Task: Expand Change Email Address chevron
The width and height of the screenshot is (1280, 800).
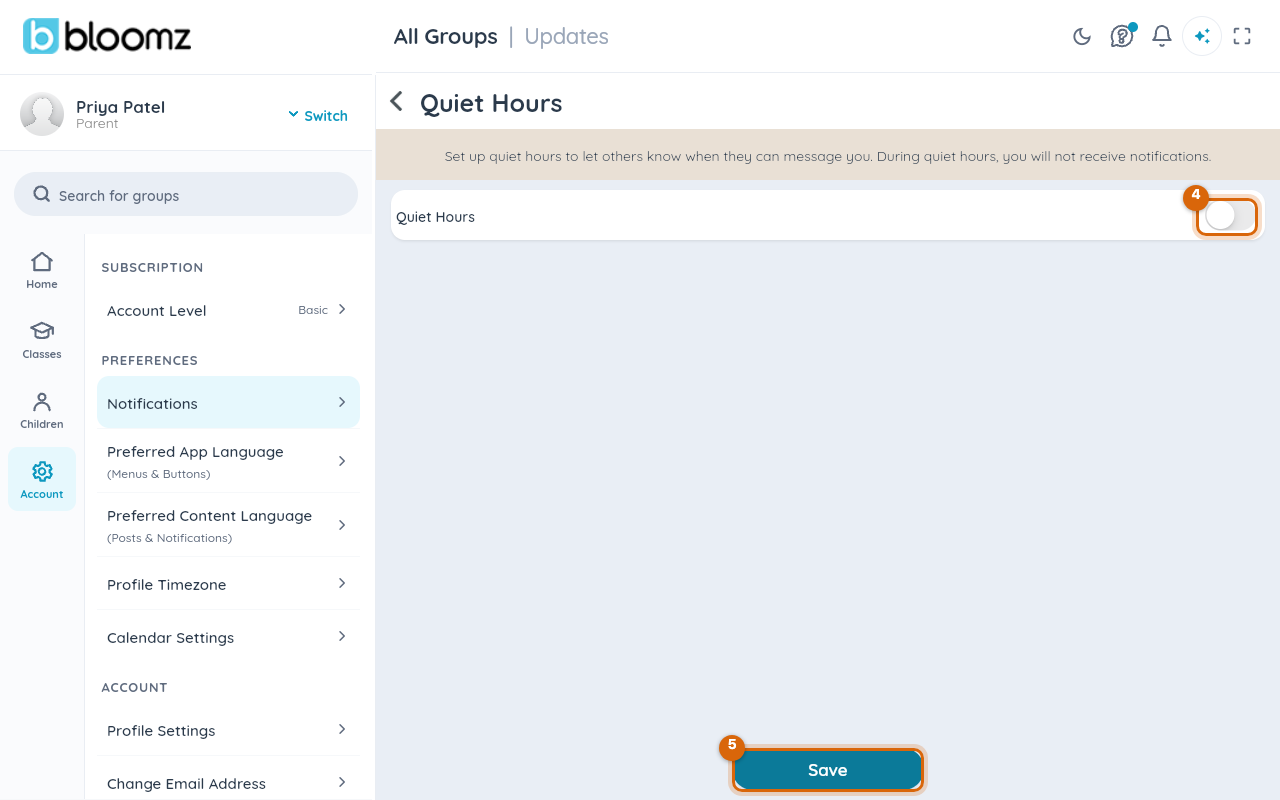Action: pos(342,782)
